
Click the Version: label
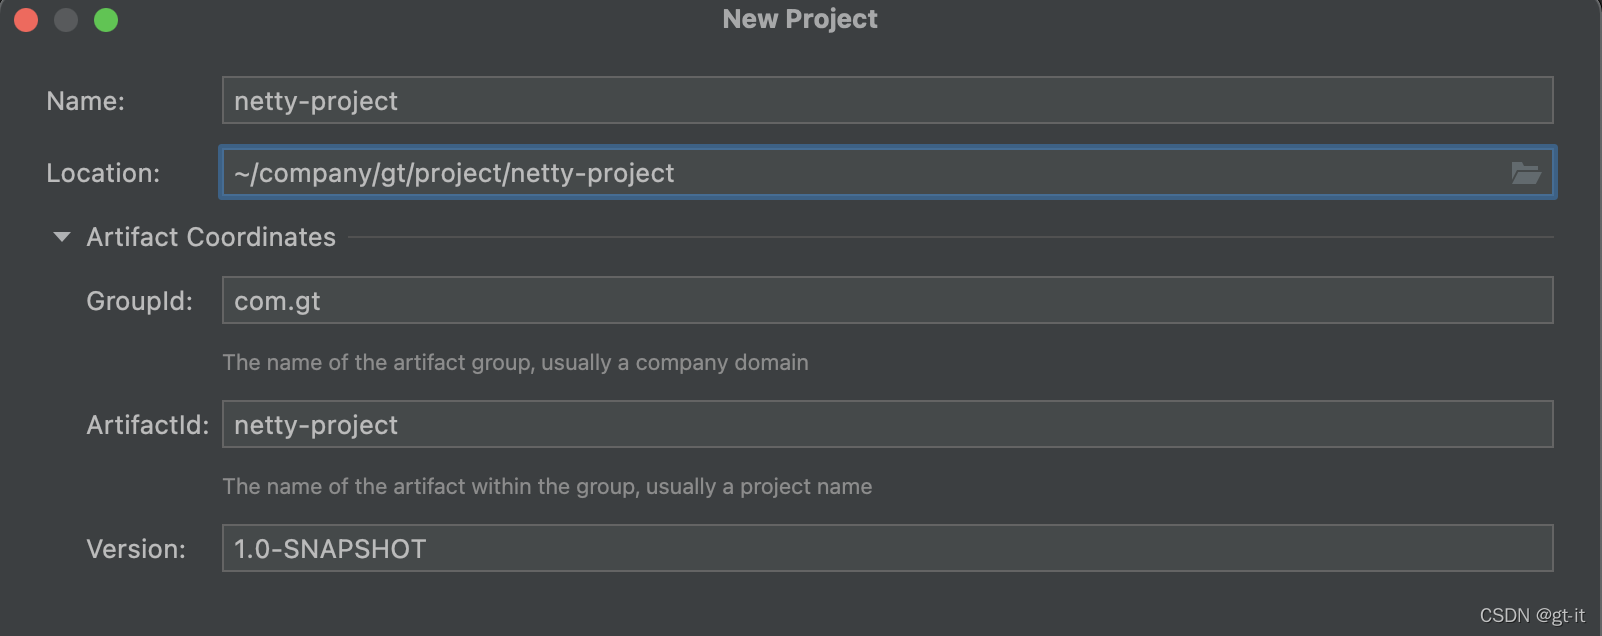pos(136,549)
